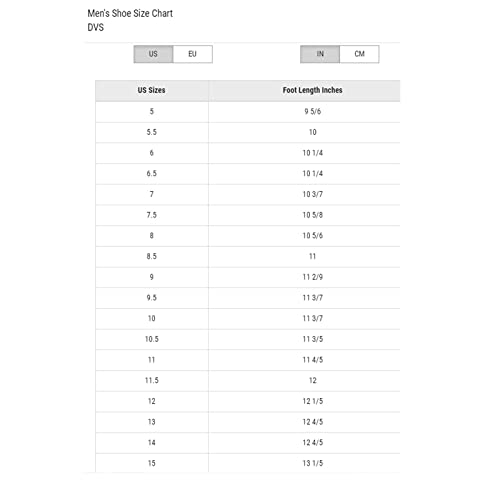Click foot length 10 3/7 cell
Viewport: 500px width, 500px height.
coord(312,194)
